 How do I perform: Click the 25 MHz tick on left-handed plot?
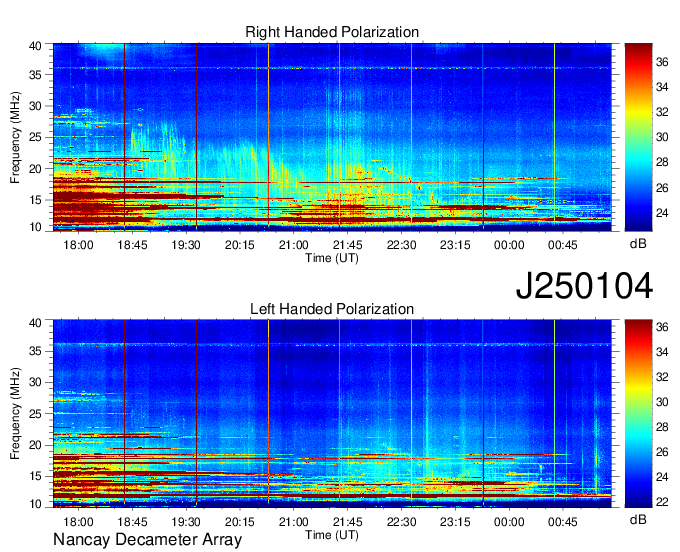coord(35,414)
